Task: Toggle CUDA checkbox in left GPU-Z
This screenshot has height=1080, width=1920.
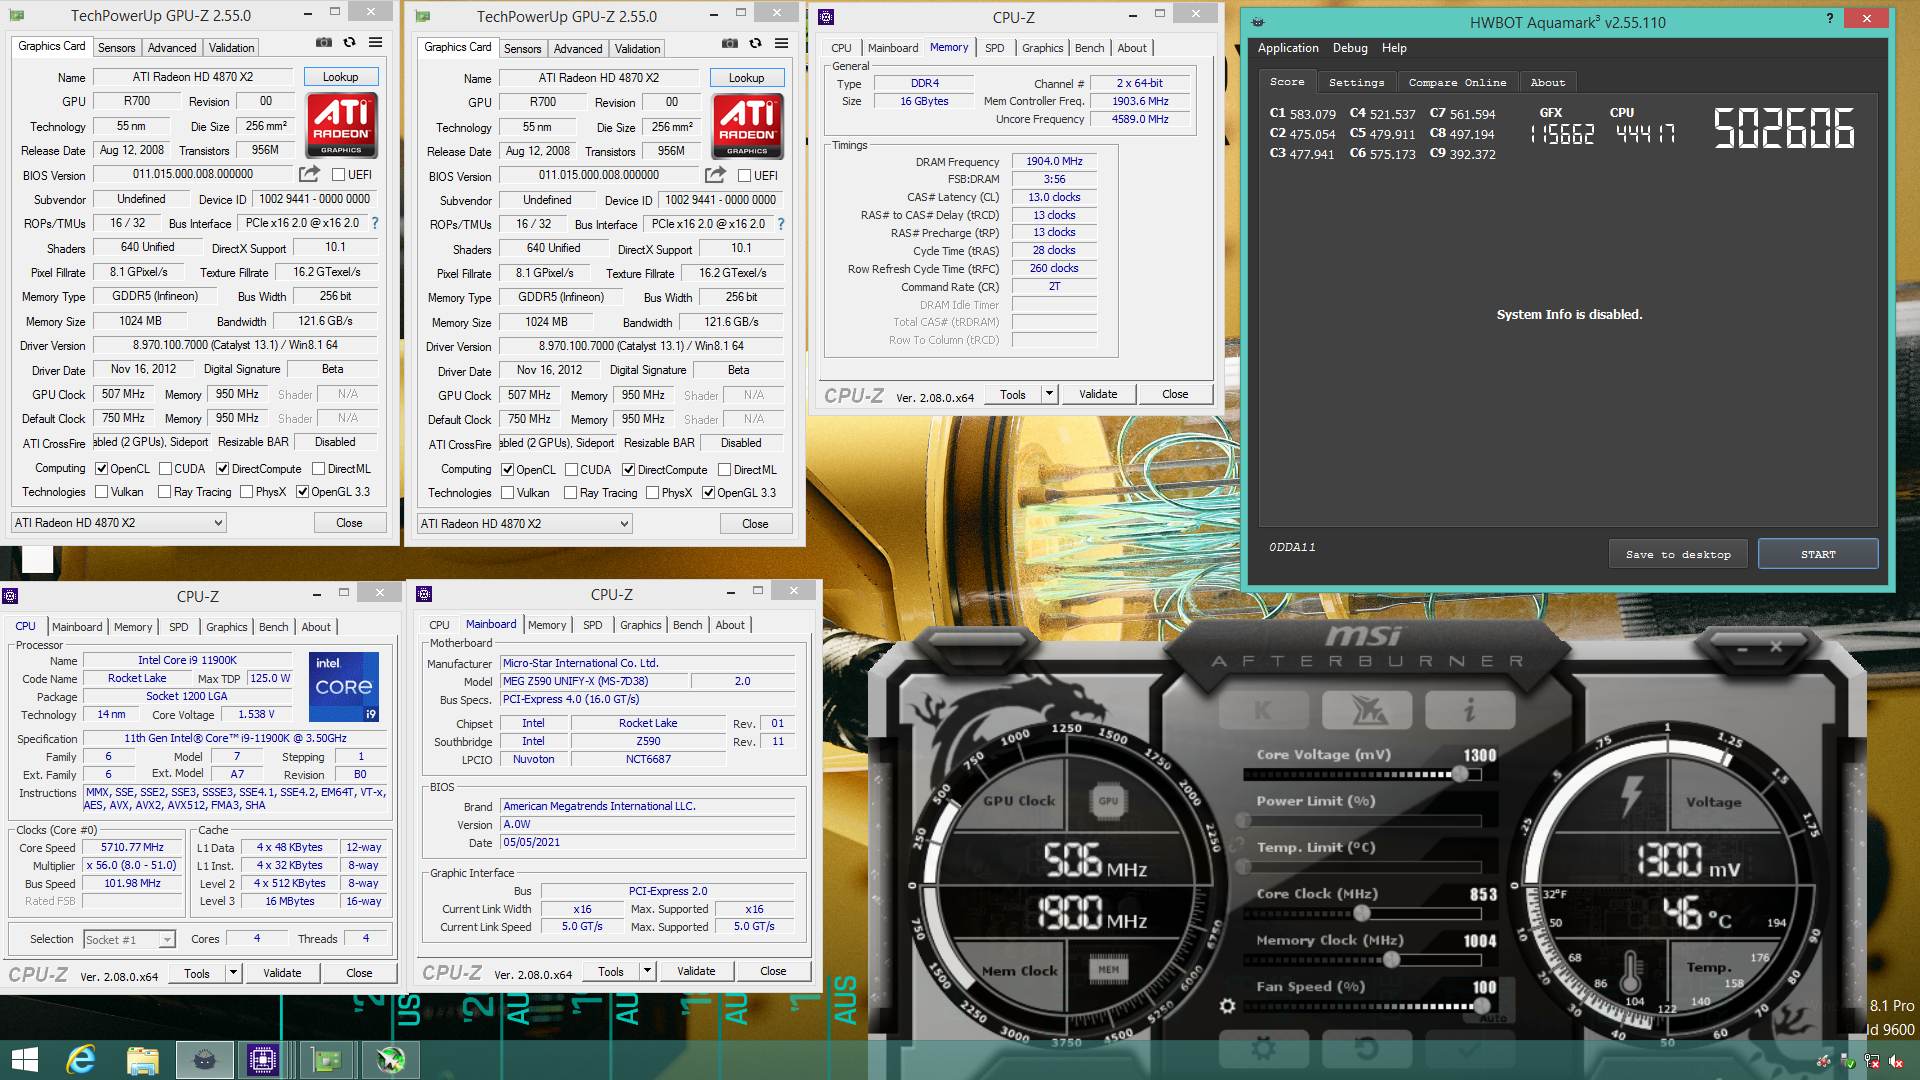Action: click(x=165, y=469)
